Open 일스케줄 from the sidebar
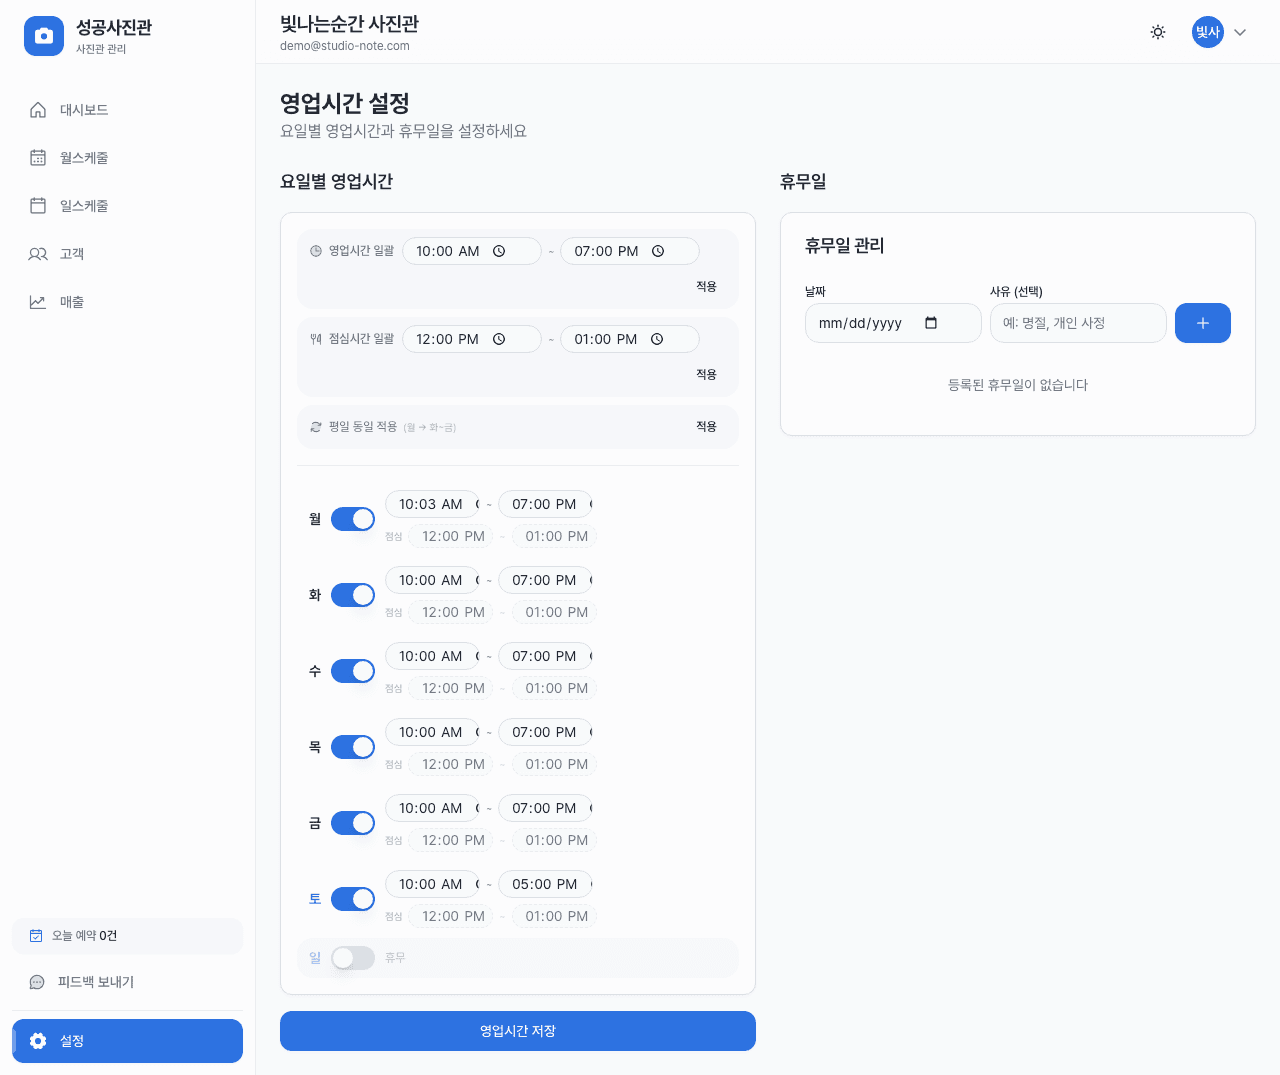This screenshot has width=1280, height=1075. [37, 205]
